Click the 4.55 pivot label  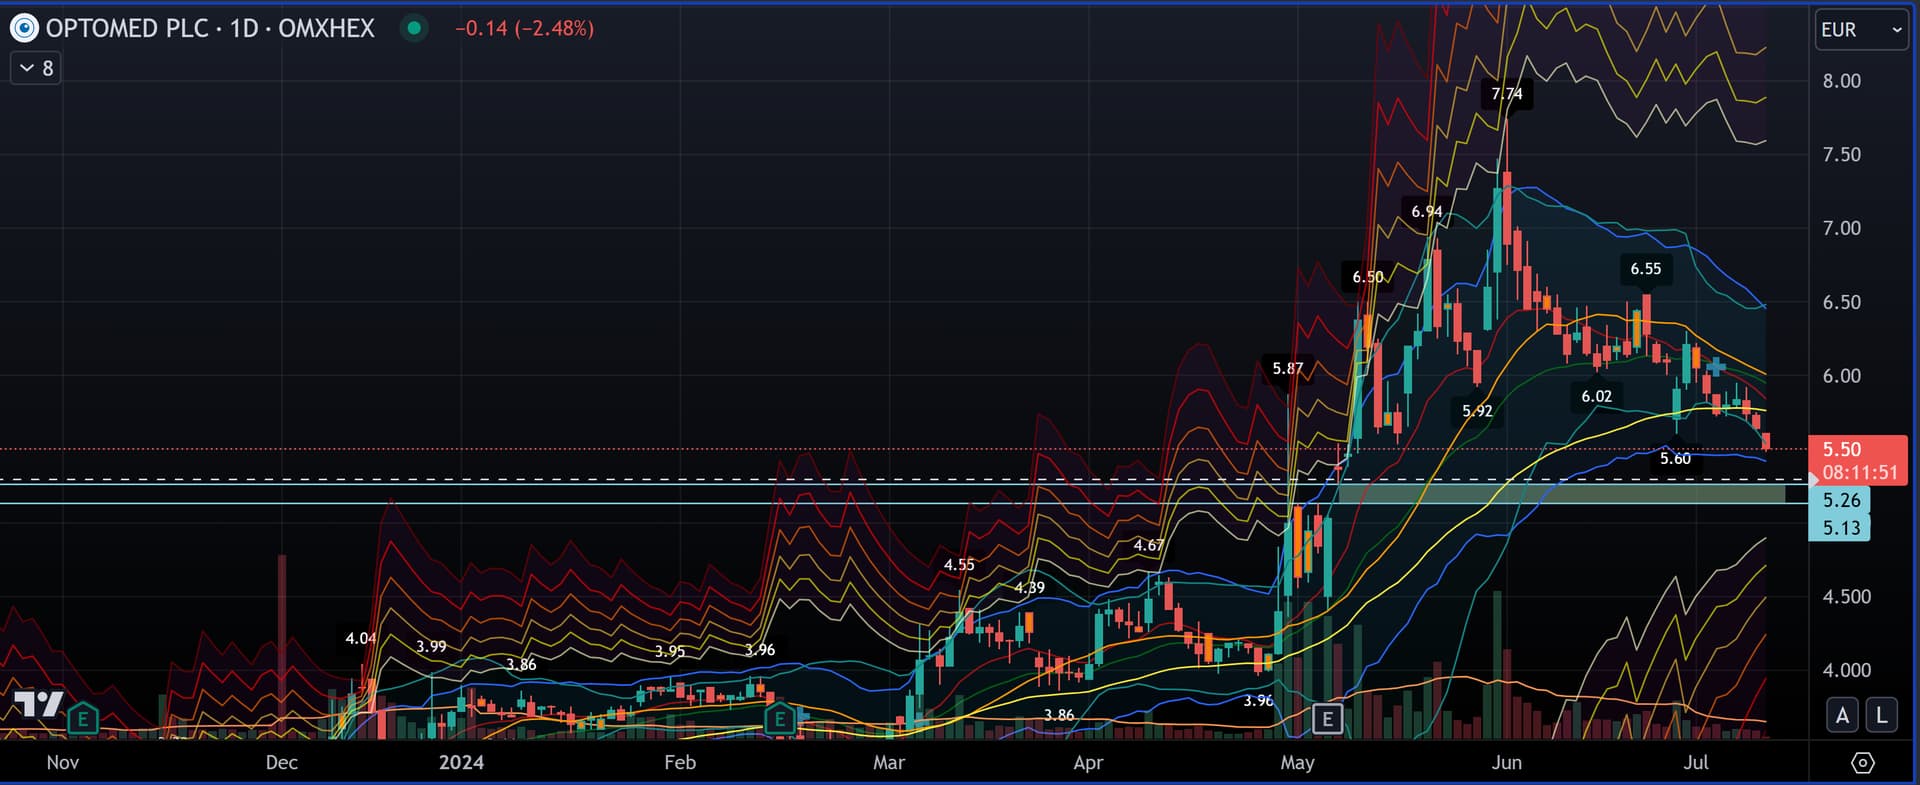click(x=959, y=564)
